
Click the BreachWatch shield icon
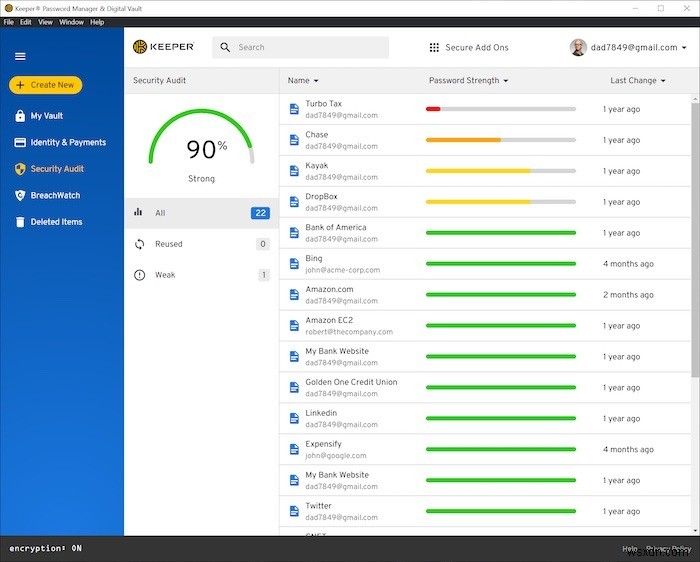click(20, 195)
